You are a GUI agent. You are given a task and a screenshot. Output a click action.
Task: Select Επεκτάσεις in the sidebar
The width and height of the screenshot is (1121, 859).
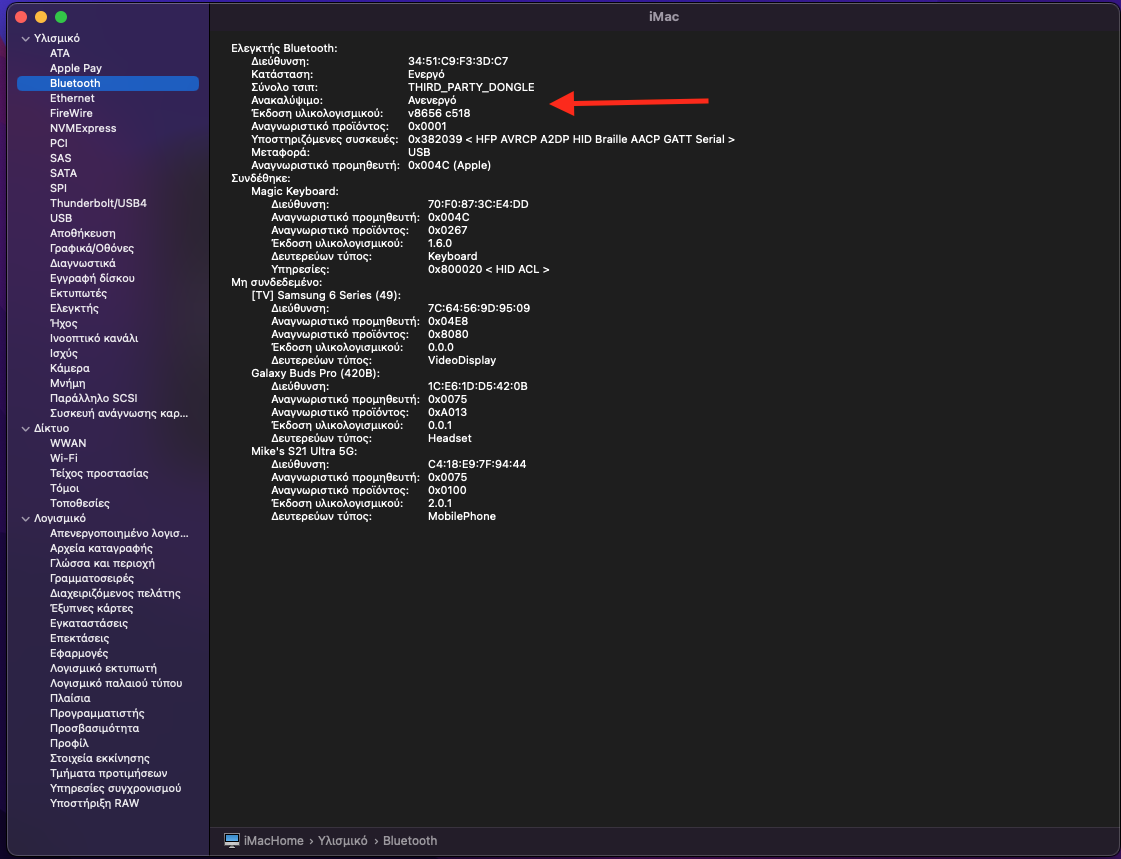click(x=79, y=639)
